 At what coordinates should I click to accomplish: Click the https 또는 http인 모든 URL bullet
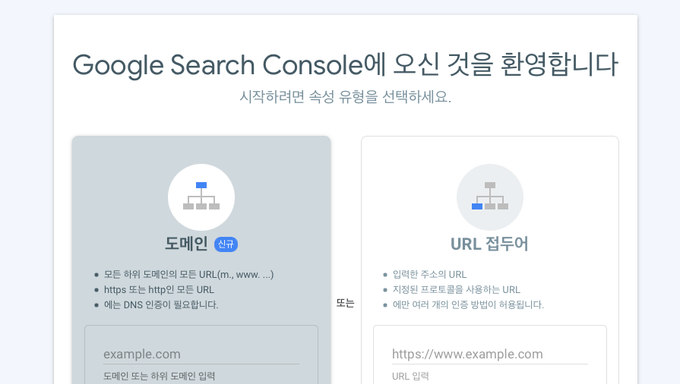(159, 290)
